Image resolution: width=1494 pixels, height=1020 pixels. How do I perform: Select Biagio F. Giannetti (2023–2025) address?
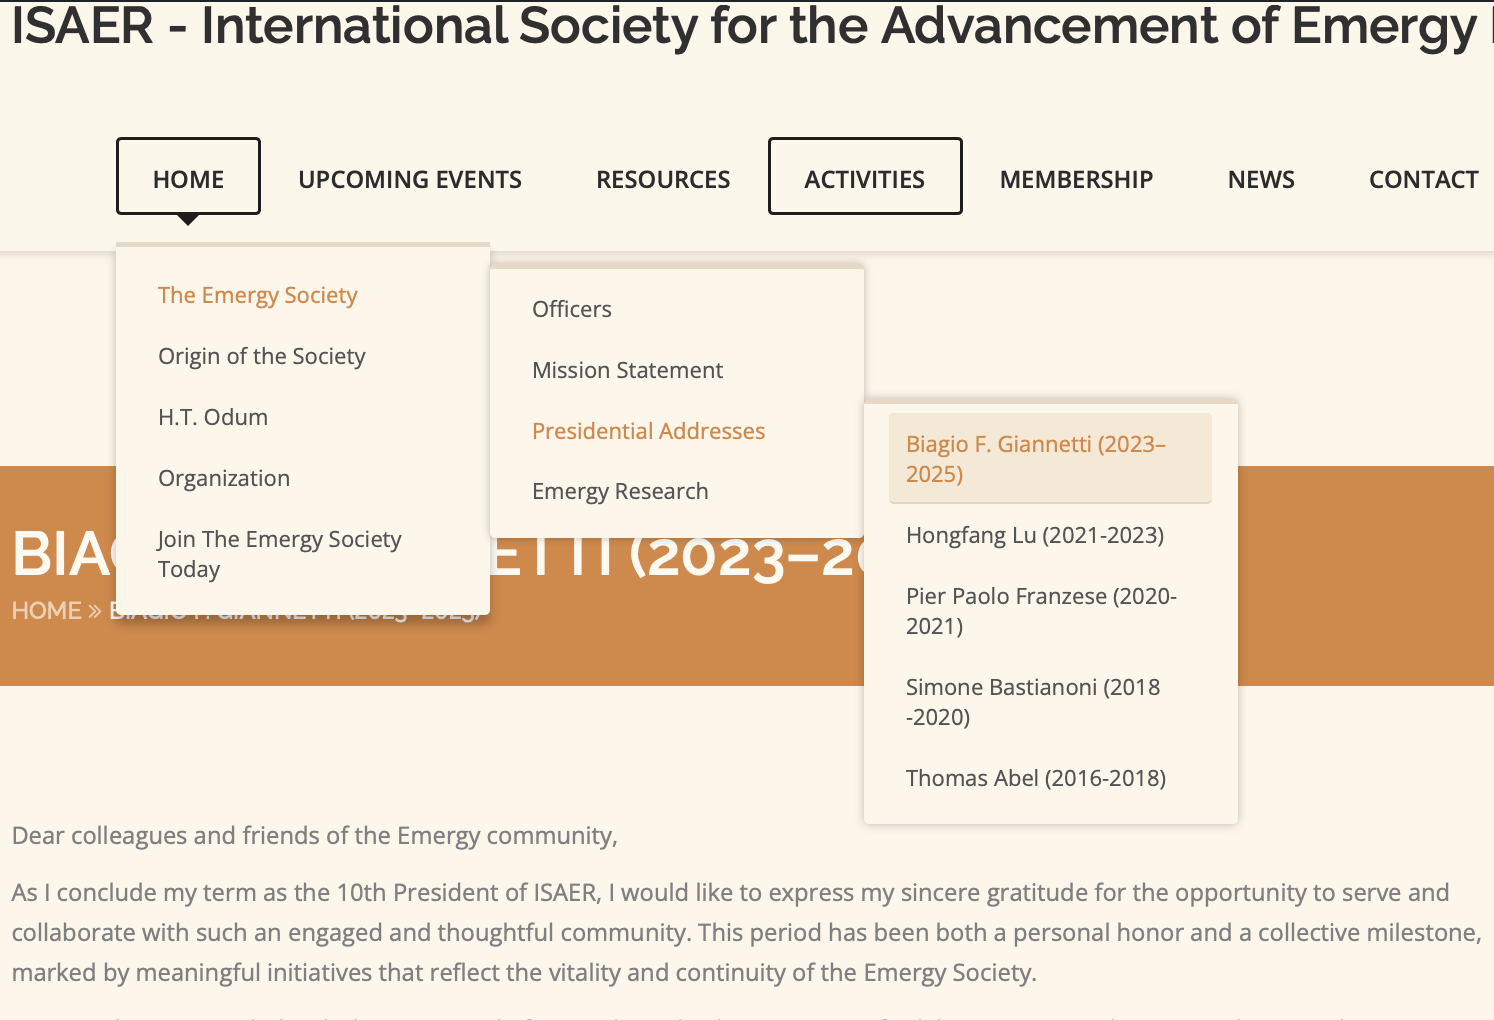(1035, 459)
